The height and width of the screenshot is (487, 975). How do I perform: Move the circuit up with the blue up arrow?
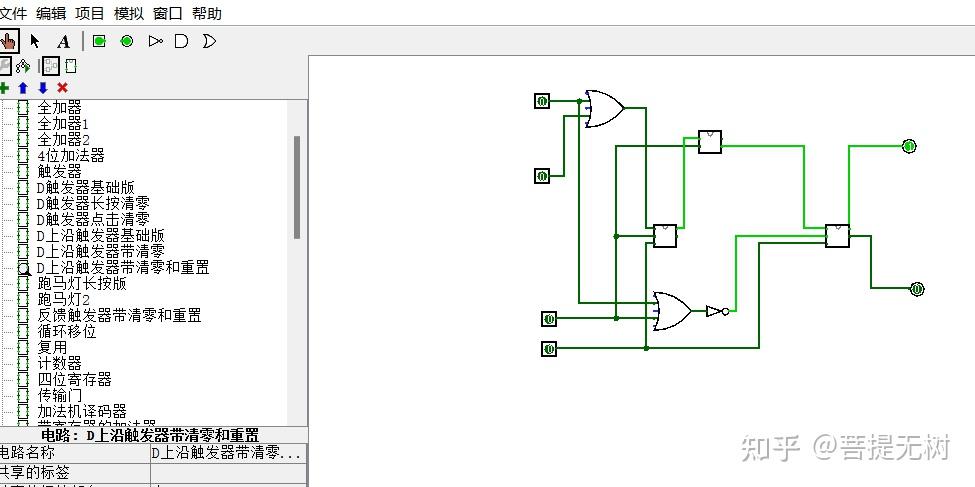tap(23, 88)
